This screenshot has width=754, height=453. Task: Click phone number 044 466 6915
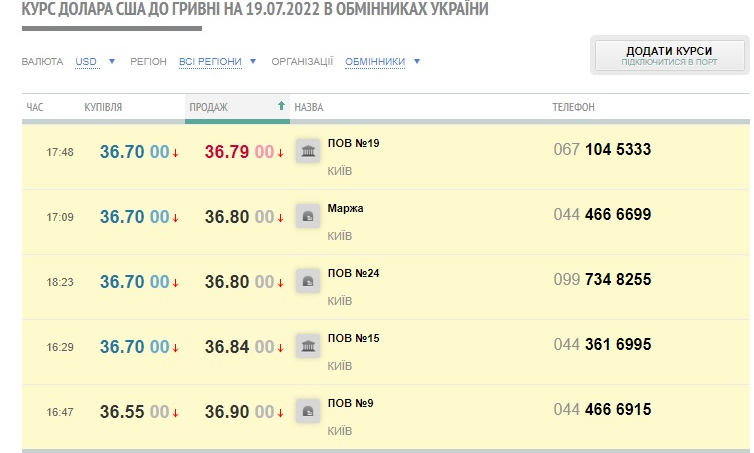point(602,410)
